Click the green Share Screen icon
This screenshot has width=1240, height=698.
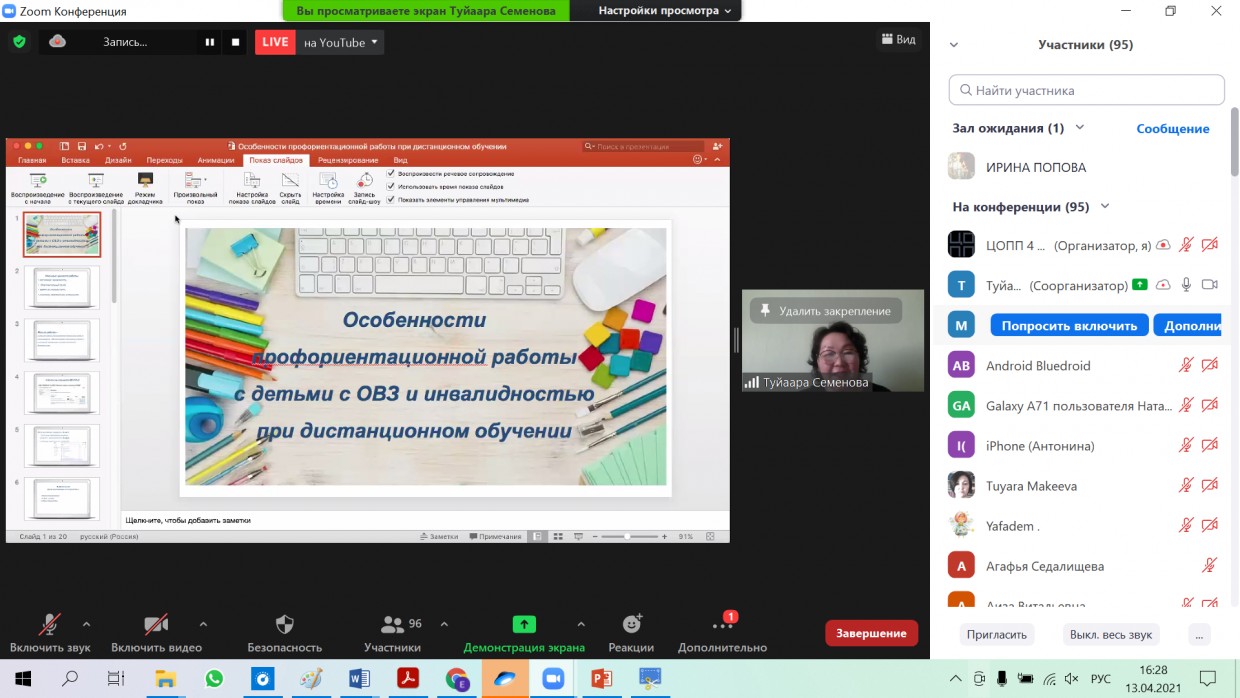(x=524, y=625)
